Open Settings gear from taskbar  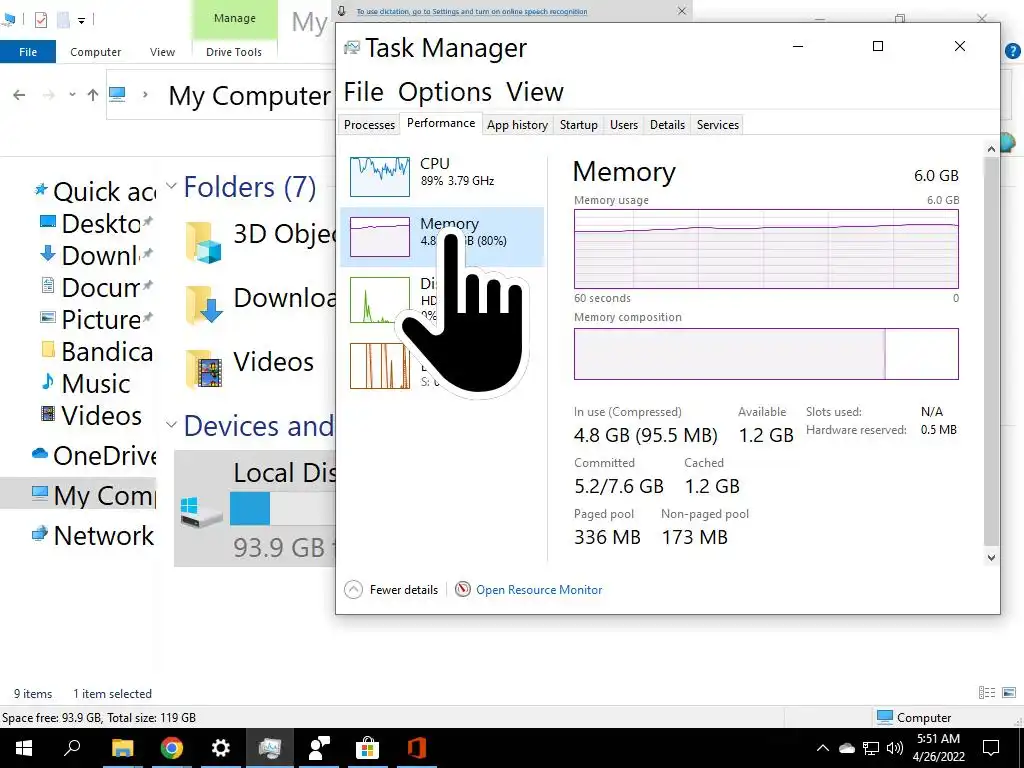221,748
